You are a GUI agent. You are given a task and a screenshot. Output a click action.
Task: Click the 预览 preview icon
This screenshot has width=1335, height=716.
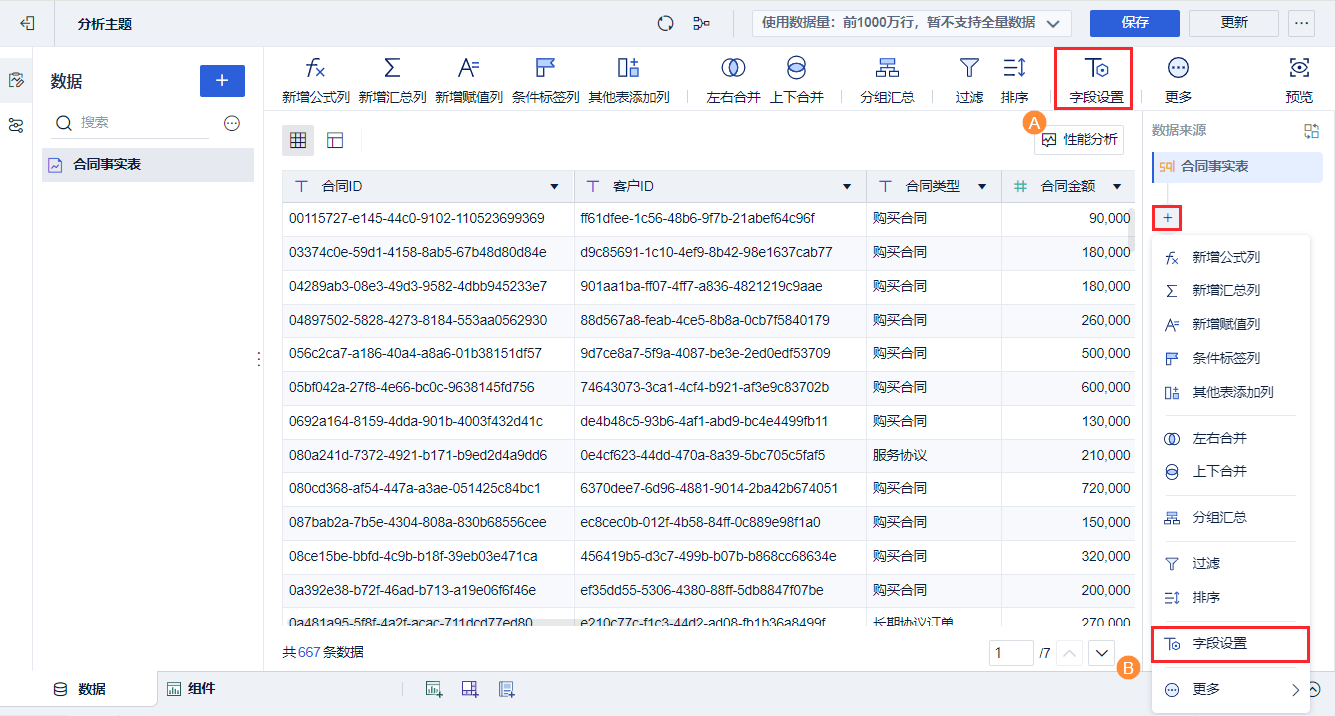point(1299,68)
